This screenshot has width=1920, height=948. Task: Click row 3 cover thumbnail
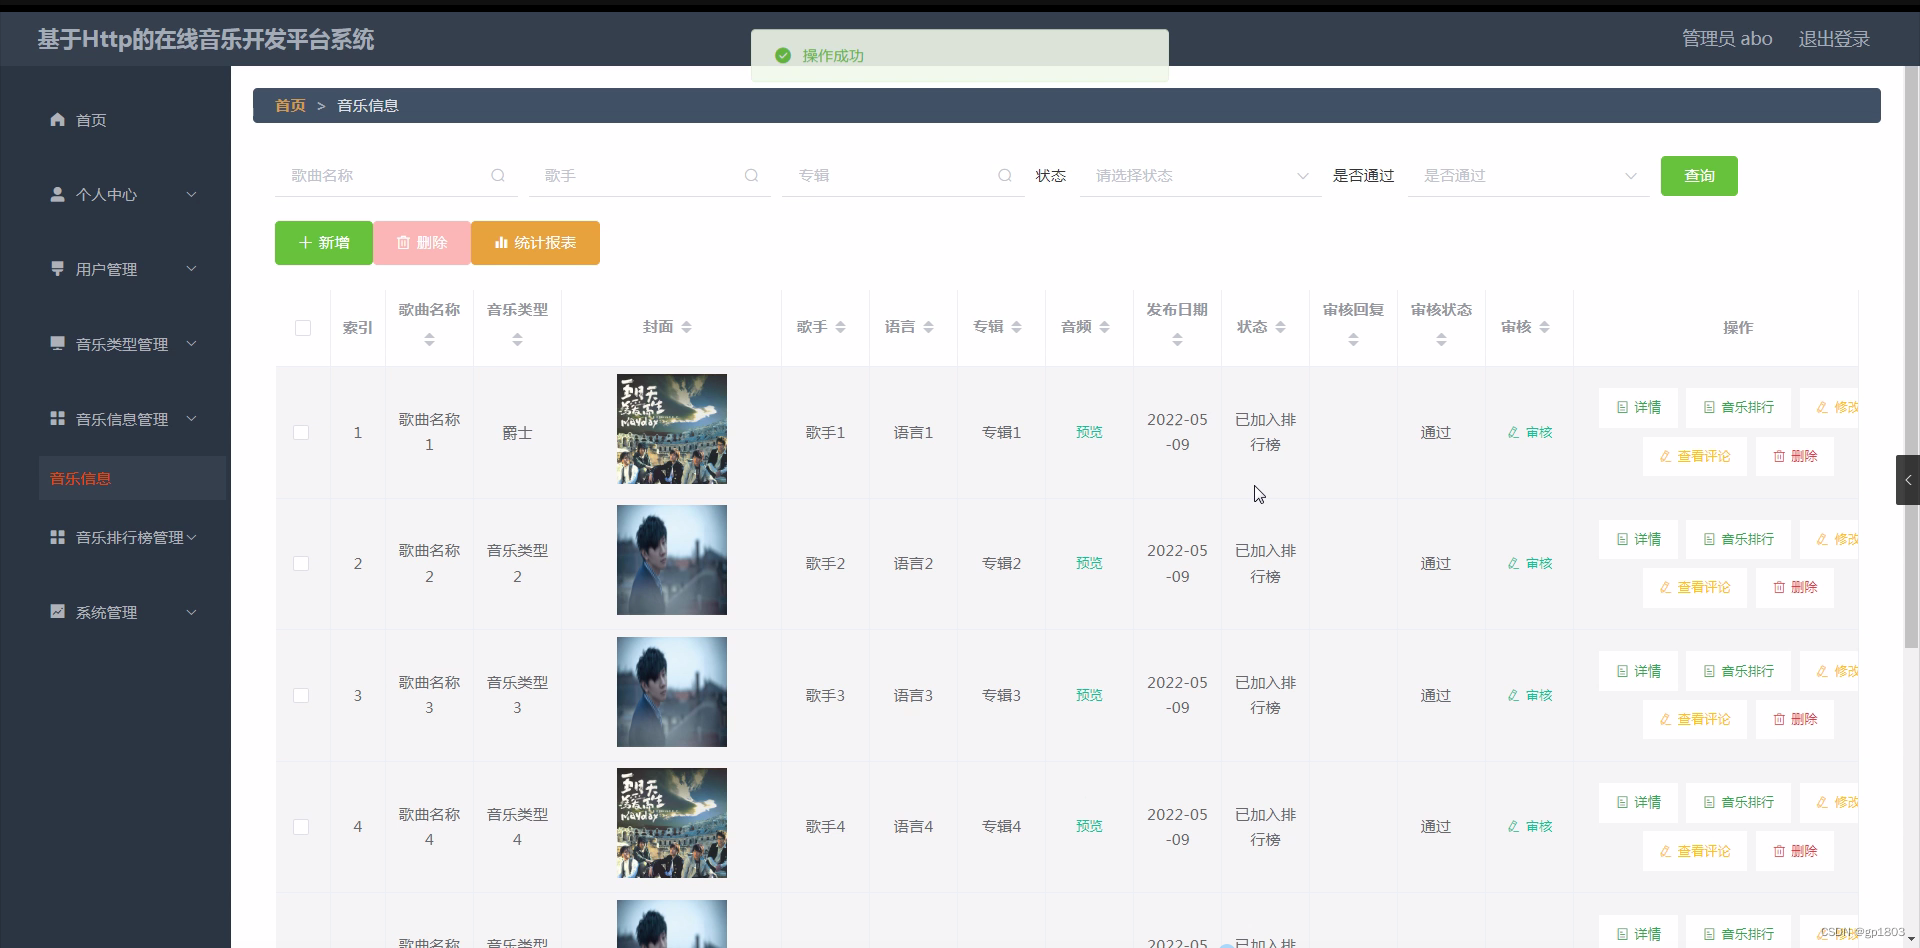pos(672,692)
